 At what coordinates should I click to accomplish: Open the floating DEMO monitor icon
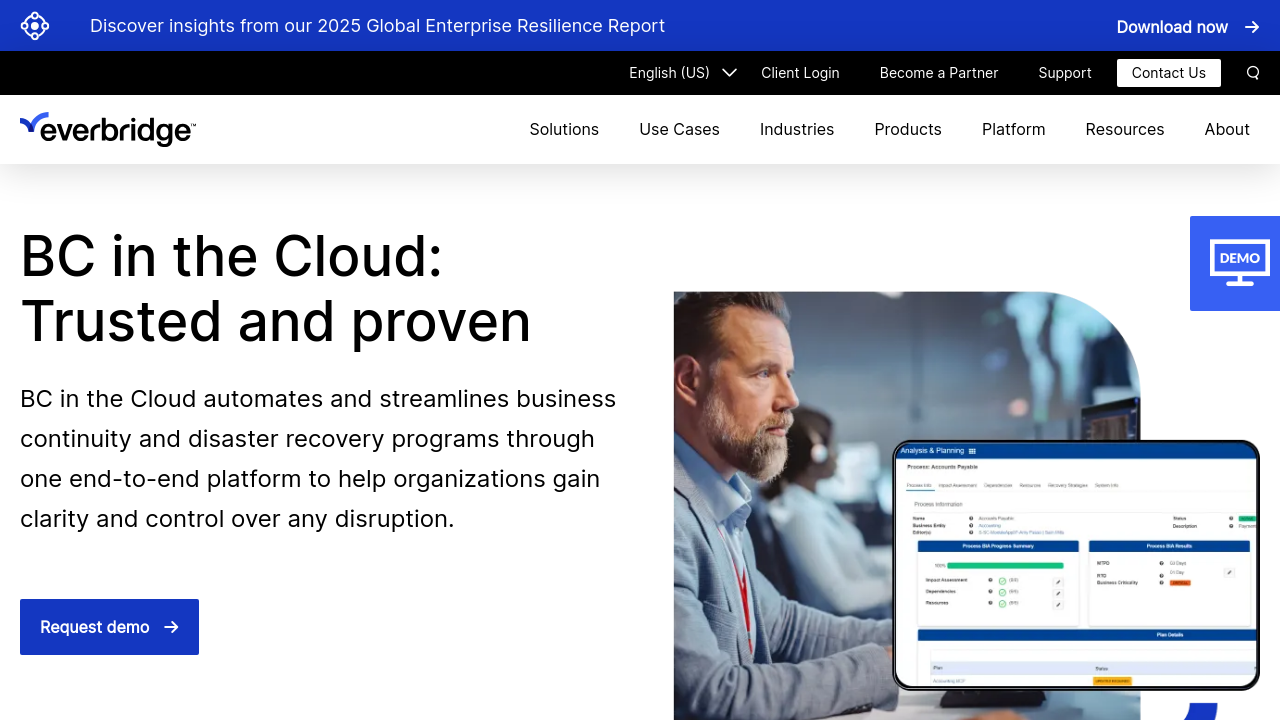pyautogui.click(x=1239, y=263)
